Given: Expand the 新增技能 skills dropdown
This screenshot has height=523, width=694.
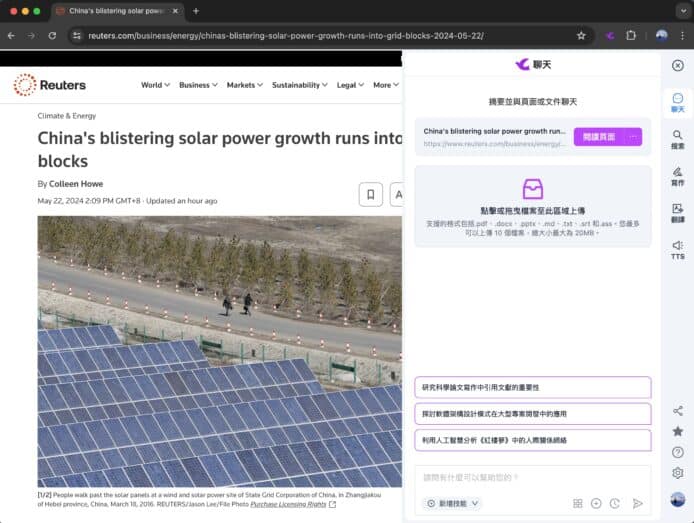Looking at the screenshot, I should coord(453,503).
